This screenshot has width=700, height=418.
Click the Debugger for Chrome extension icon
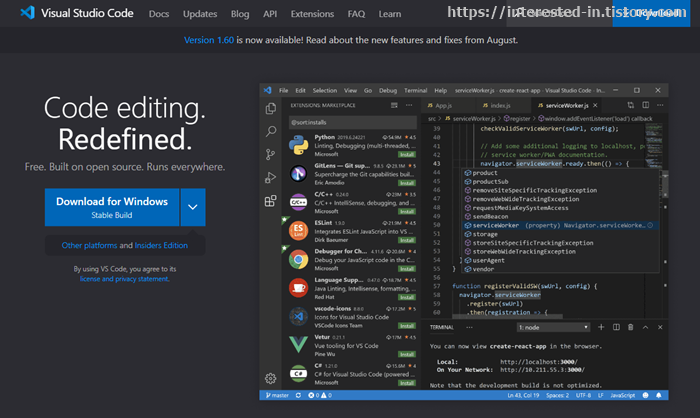point(298,259)
